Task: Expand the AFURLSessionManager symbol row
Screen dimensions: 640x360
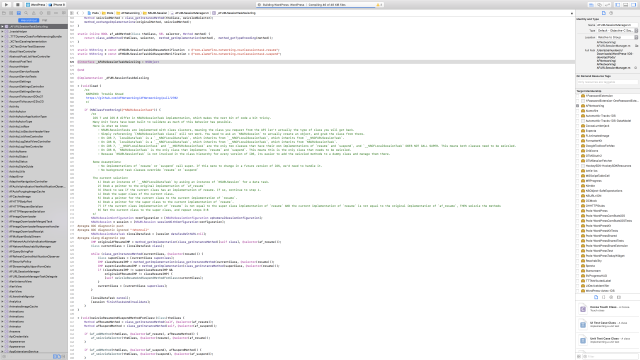Action: pyautogui.click(x=2, y=271)
